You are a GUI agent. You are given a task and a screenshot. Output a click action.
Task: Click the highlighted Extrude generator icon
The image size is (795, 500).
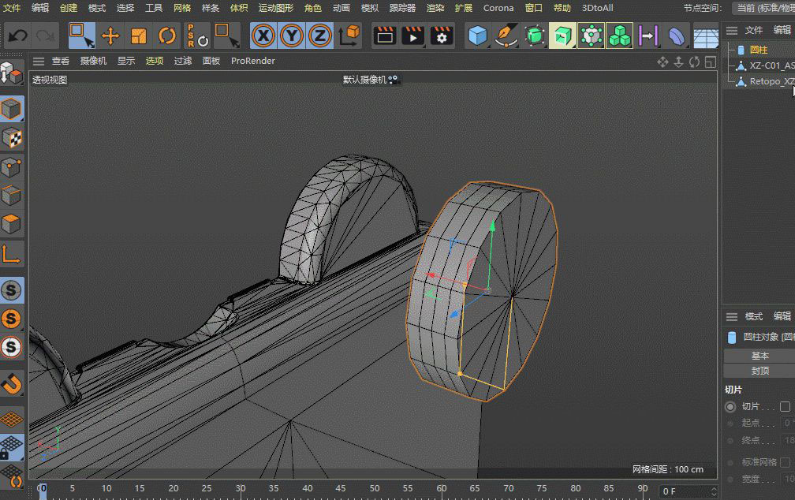pyautogui.click(x=563, y=36)
